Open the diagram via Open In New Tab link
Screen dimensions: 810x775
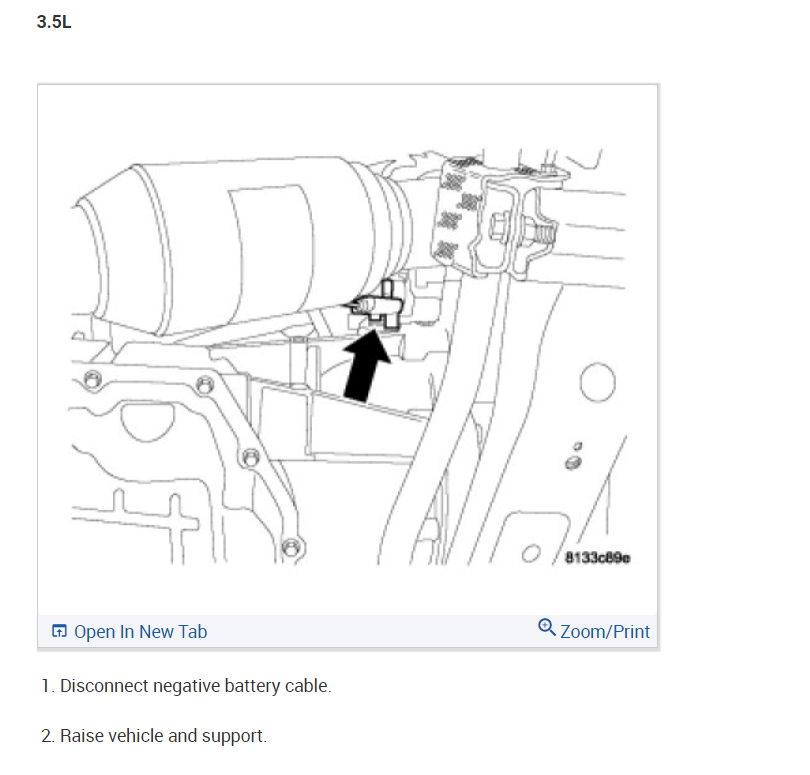pos(141,631)
